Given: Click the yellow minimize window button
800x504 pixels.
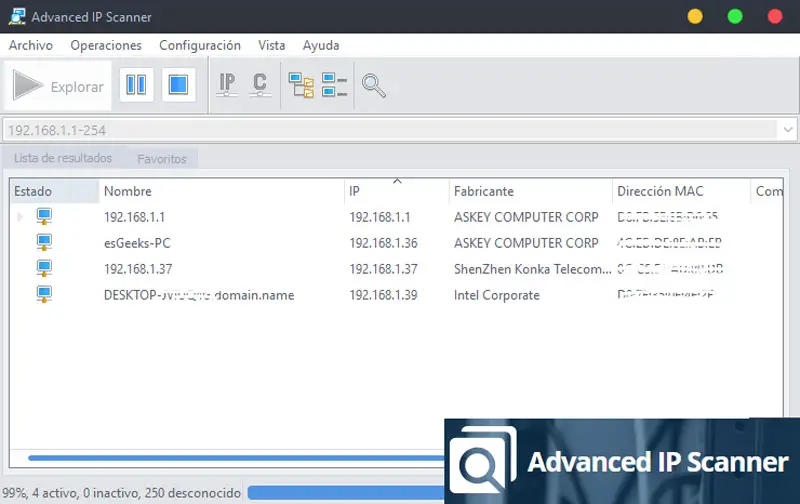Looking at the screenshot, I should [695, 16].
